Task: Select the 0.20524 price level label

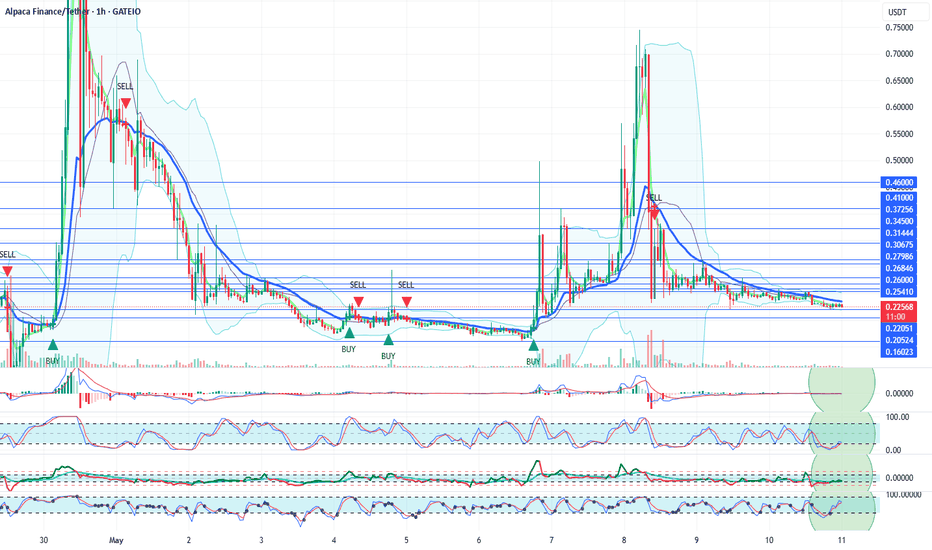Action: coord(899,340)
